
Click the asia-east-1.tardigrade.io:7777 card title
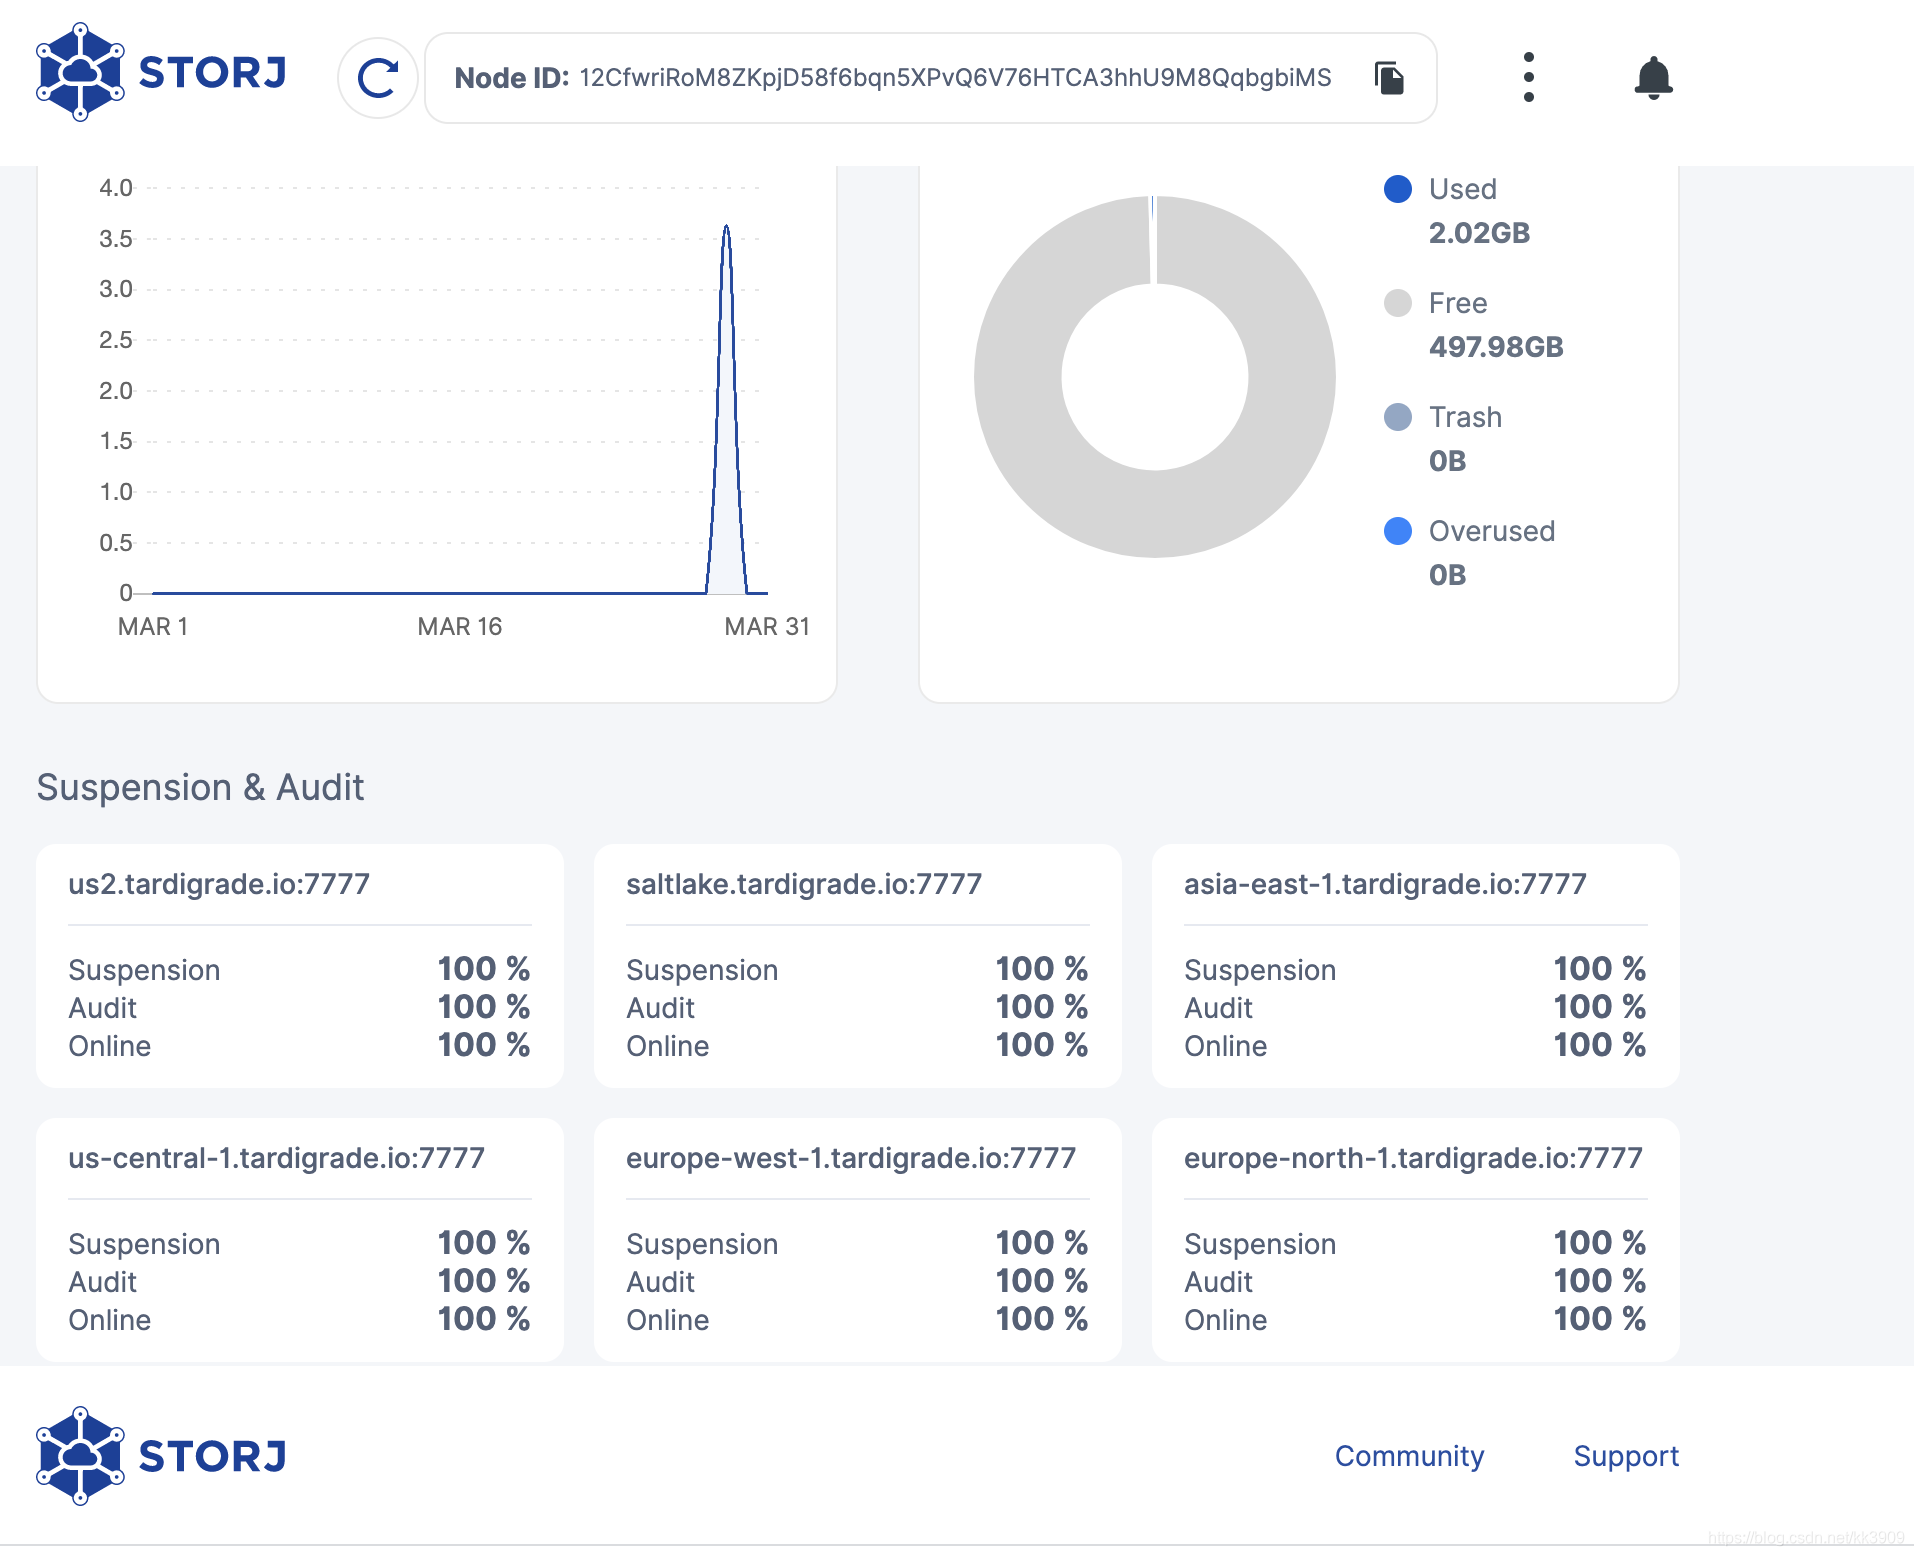pos(1385,884)
